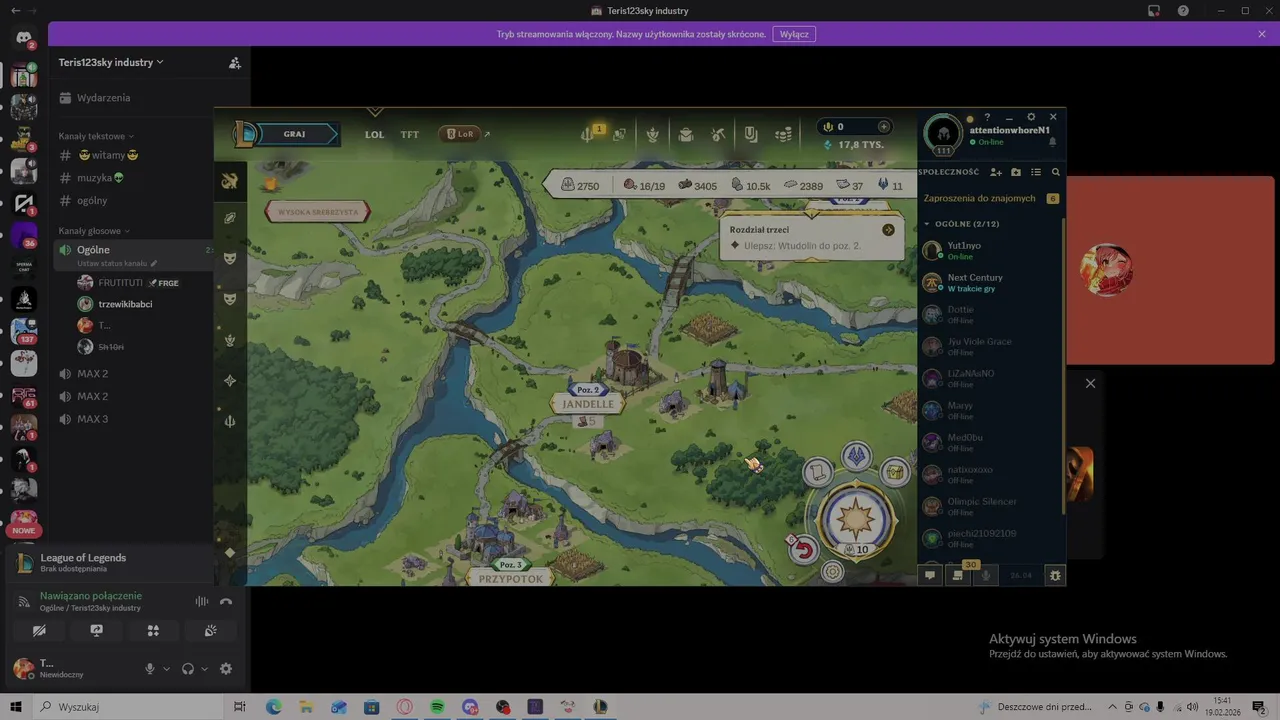Dismiss the purple streamer mode banner

(x=1262, y=34)
